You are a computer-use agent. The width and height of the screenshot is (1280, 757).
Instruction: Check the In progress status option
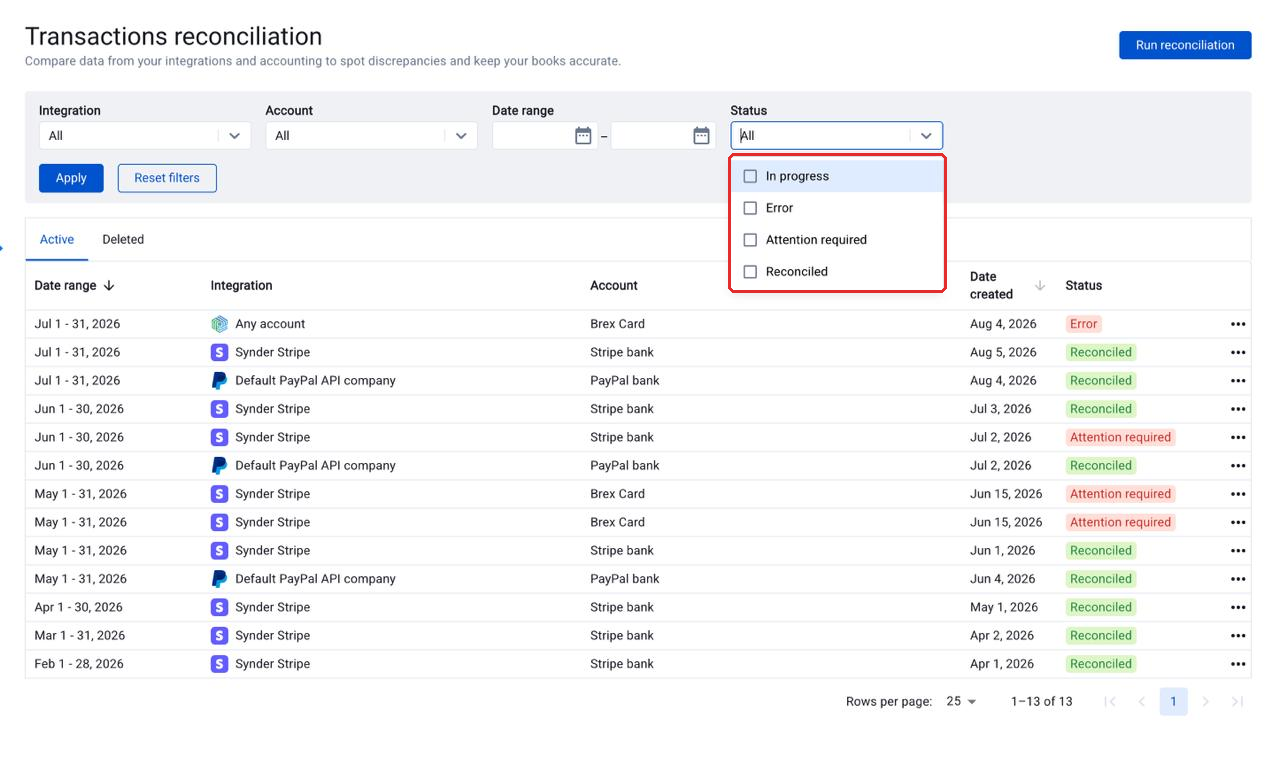[750, 176]
